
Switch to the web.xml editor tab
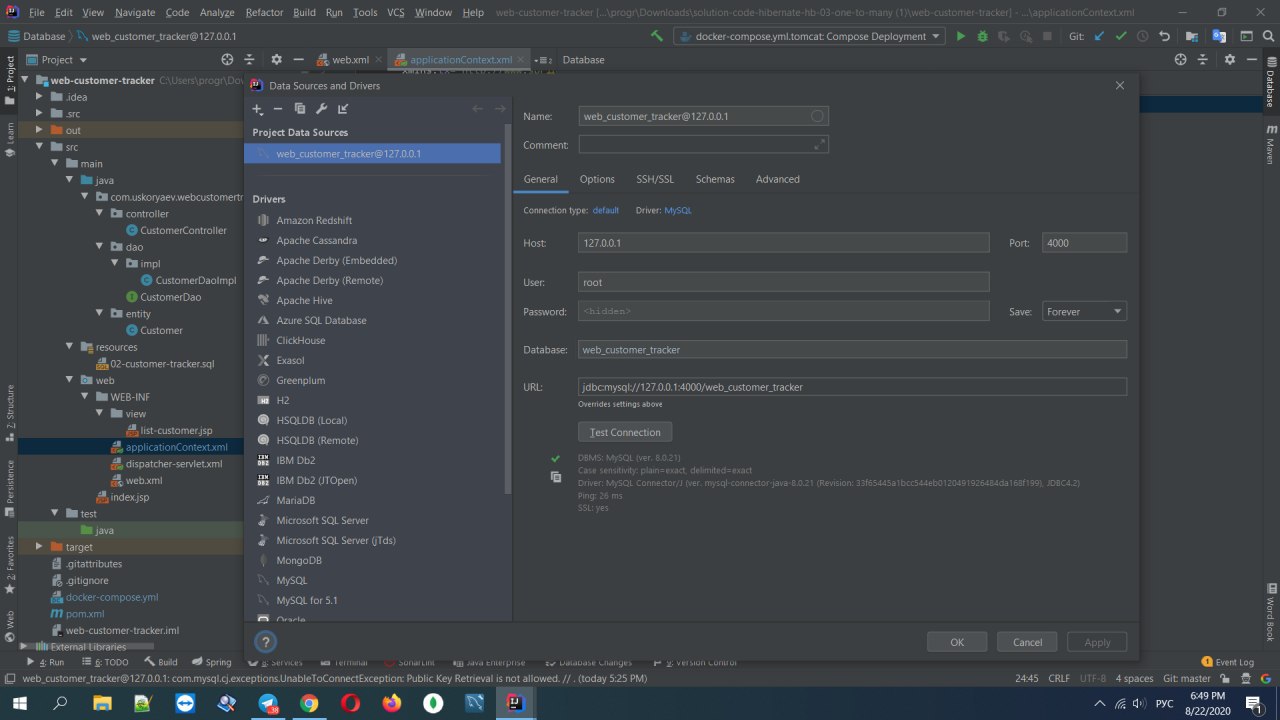click(x=349, y=60)
